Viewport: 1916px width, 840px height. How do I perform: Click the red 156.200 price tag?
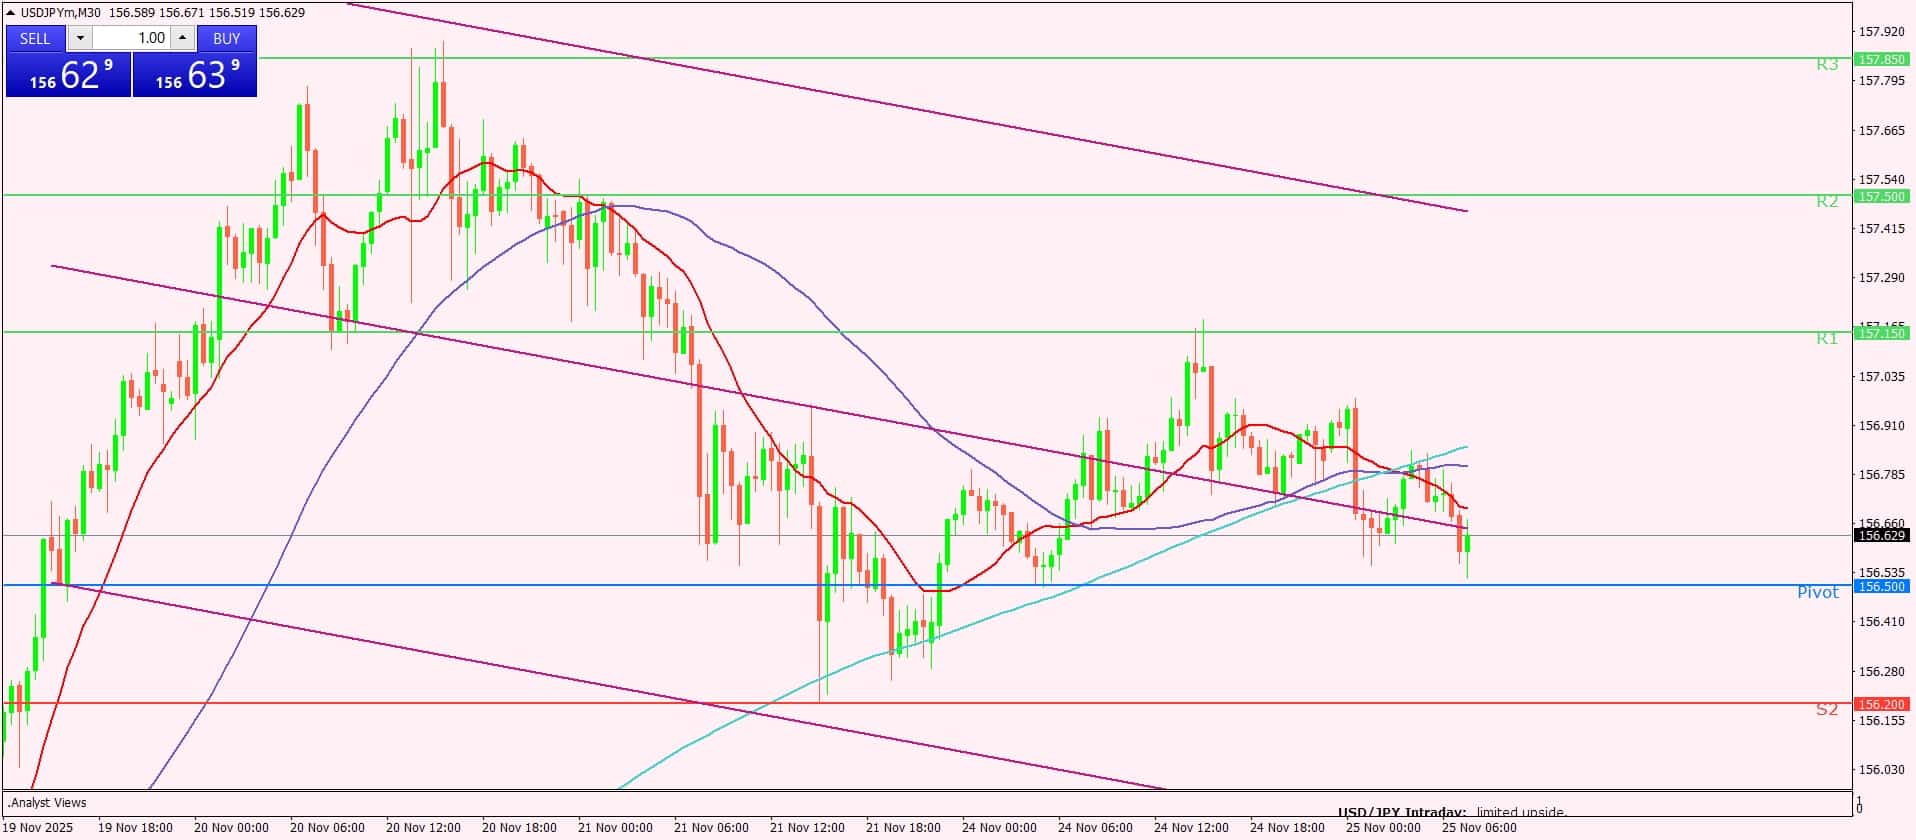pos(1881,705)
